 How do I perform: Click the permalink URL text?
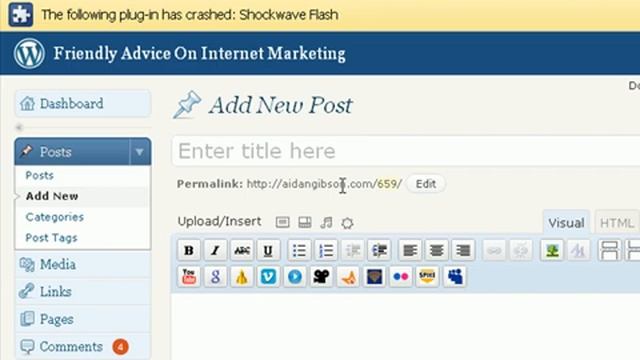pyautogui.click(x=324, y=184)
